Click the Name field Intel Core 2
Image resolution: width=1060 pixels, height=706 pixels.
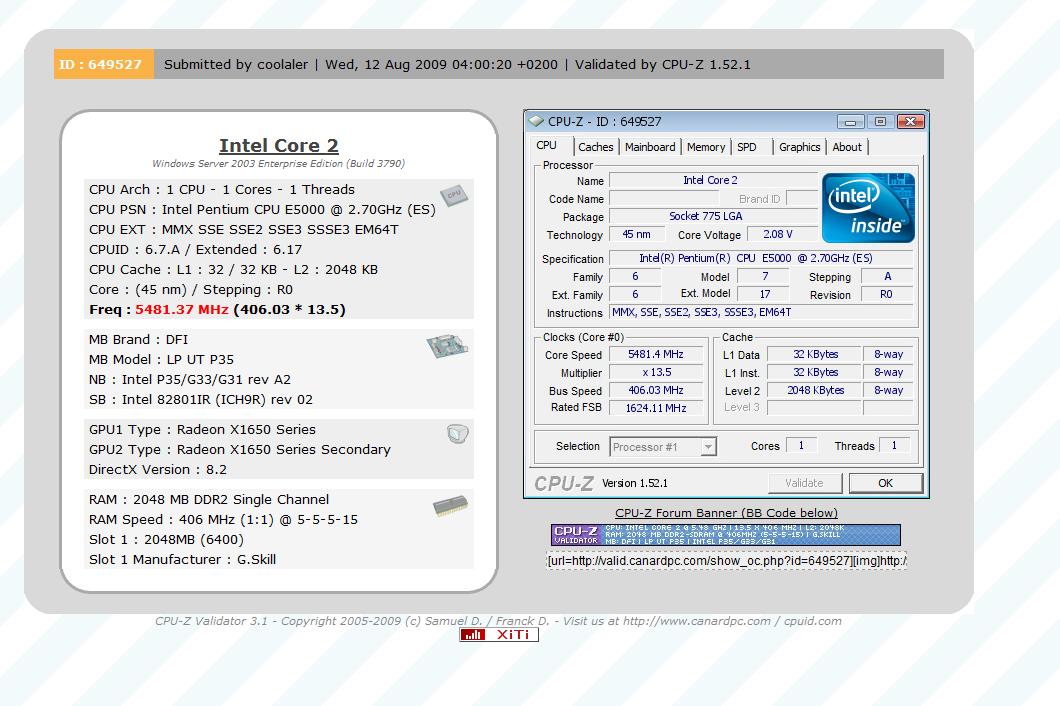tap(713, 180)
